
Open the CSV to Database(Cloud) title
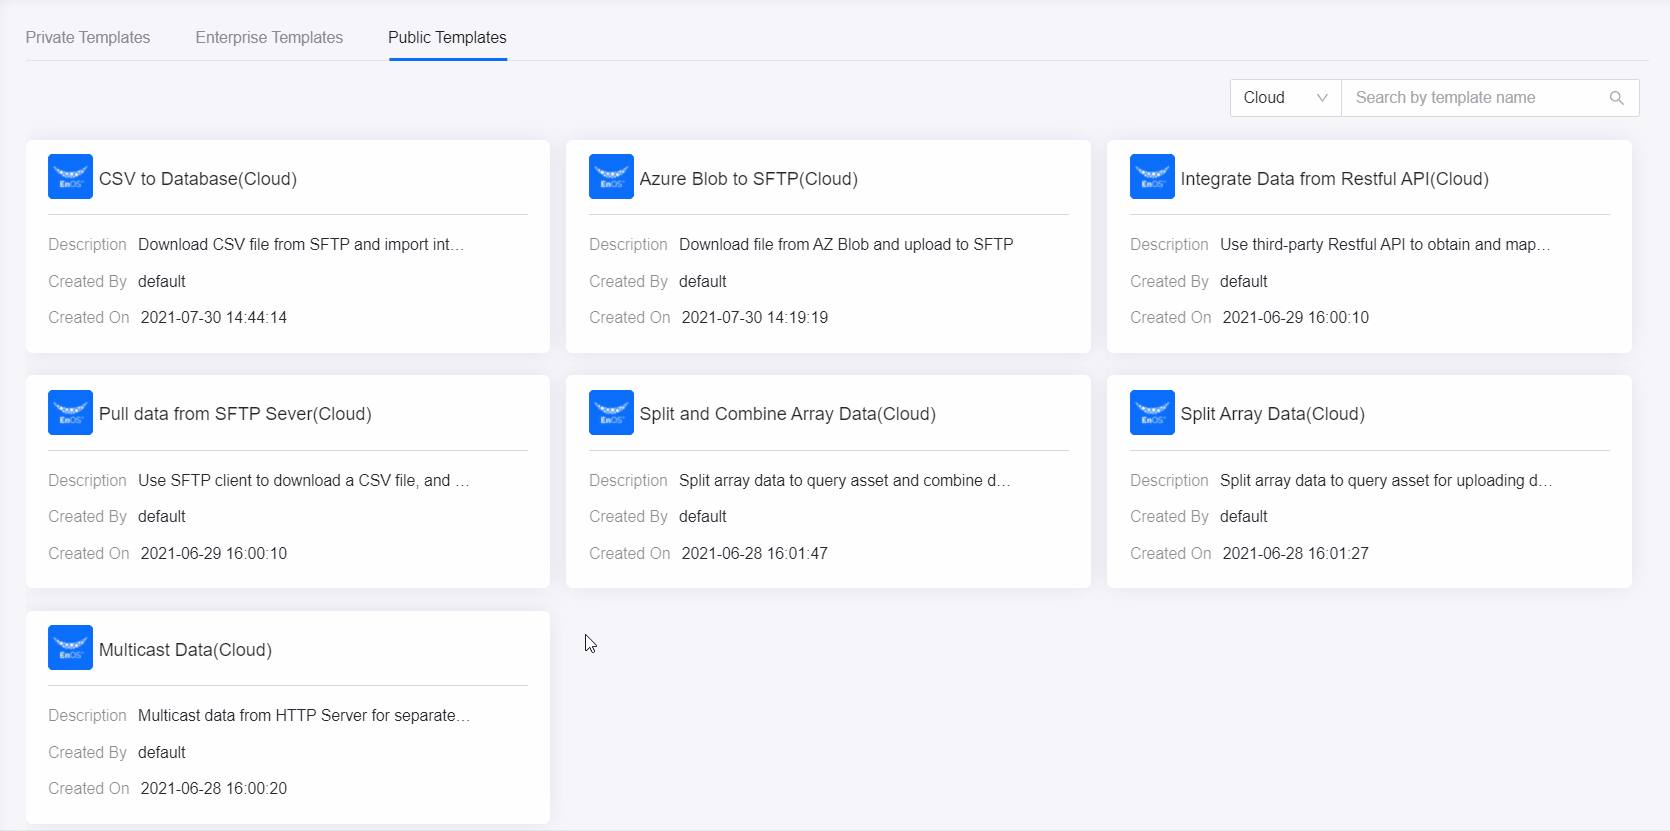[198, 179]
